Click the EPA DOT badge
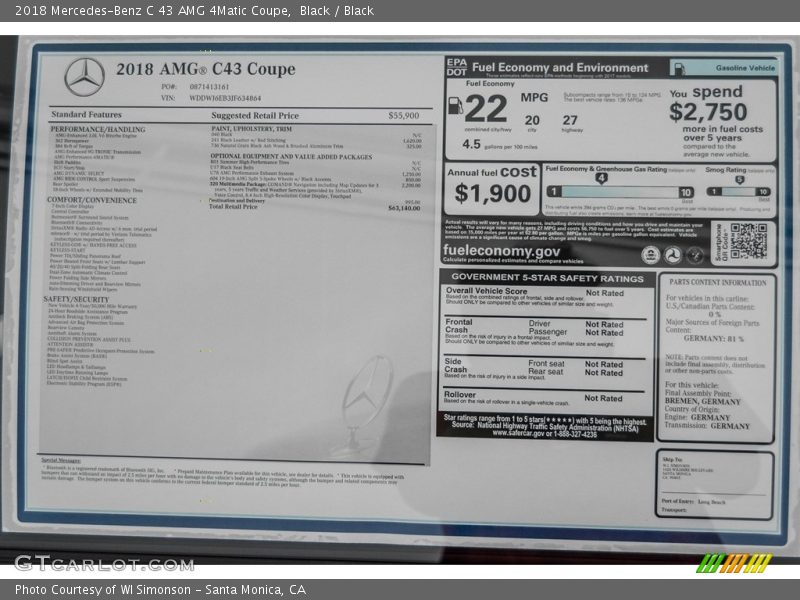Screen dimensions: 800x600 [457, 67]
